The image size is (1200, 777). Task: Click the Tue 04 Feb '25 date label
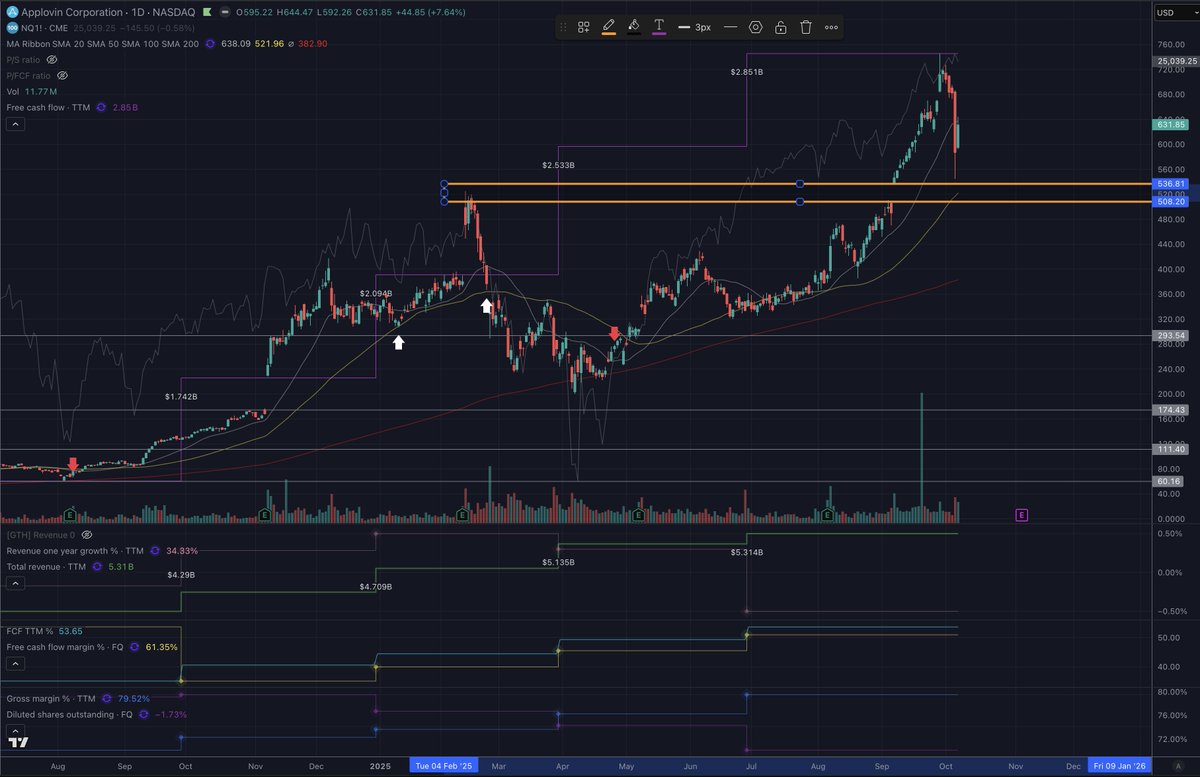pos(444,765)
